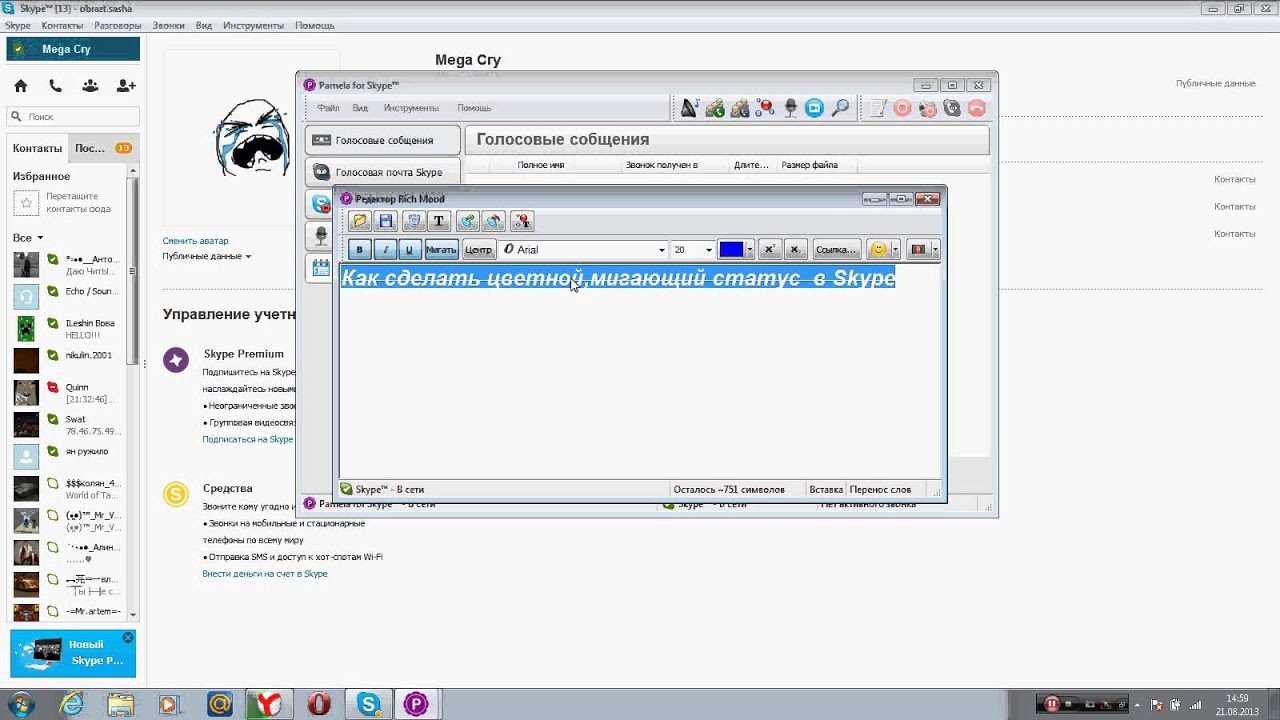
Task: Open Контакты menu in Skype menu bar
Action: (62, 25)
